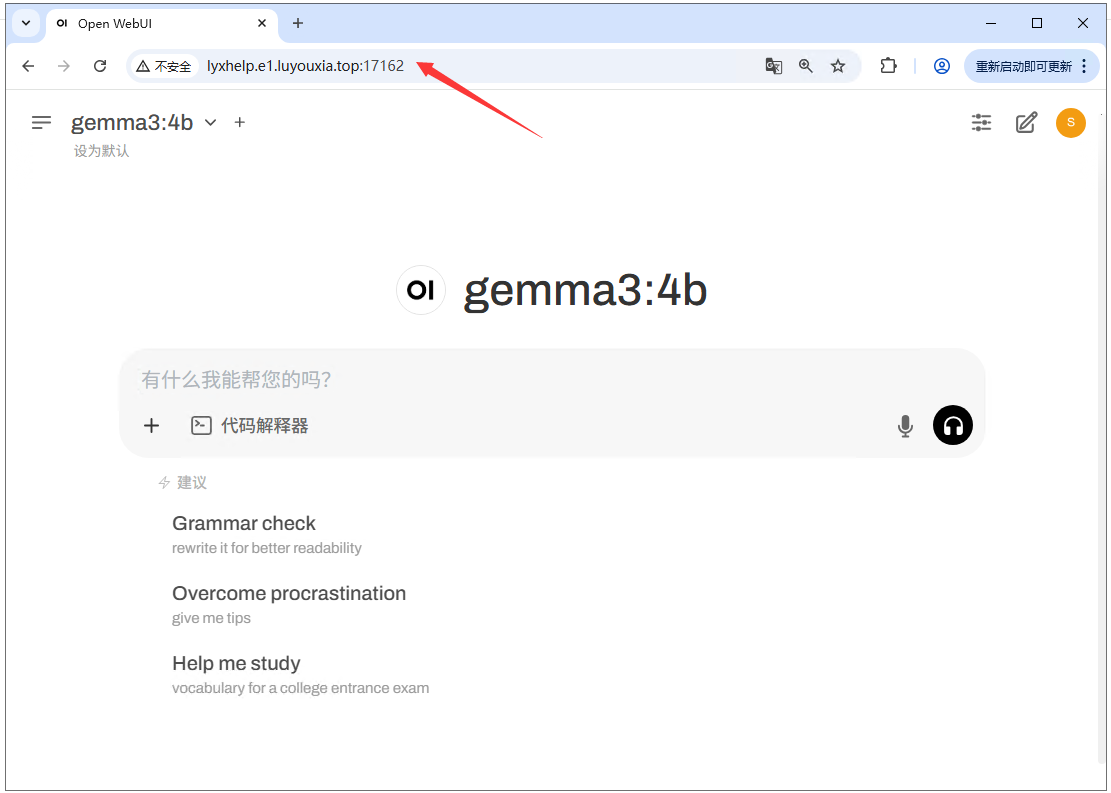Bookmark this page with the star icon

pyautogui.click(x=838, y=66)
